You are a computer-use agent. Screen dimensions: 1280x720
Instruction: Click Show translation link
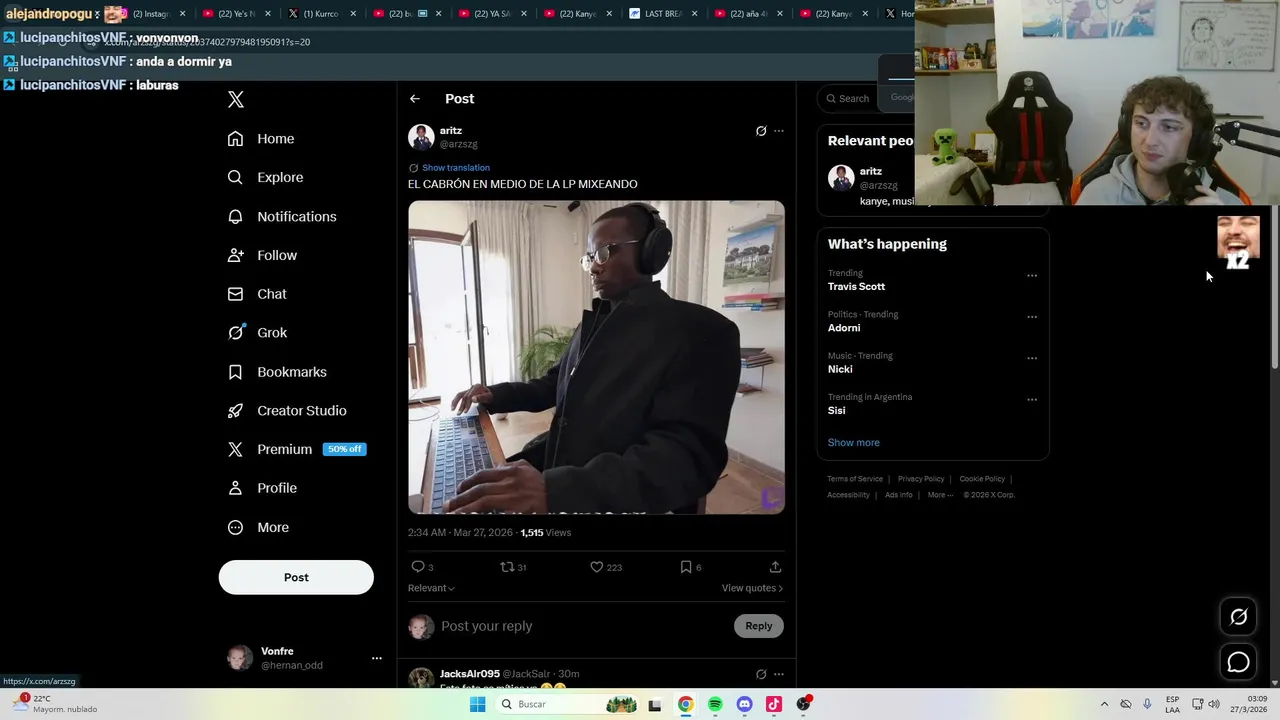coord(456,168)
